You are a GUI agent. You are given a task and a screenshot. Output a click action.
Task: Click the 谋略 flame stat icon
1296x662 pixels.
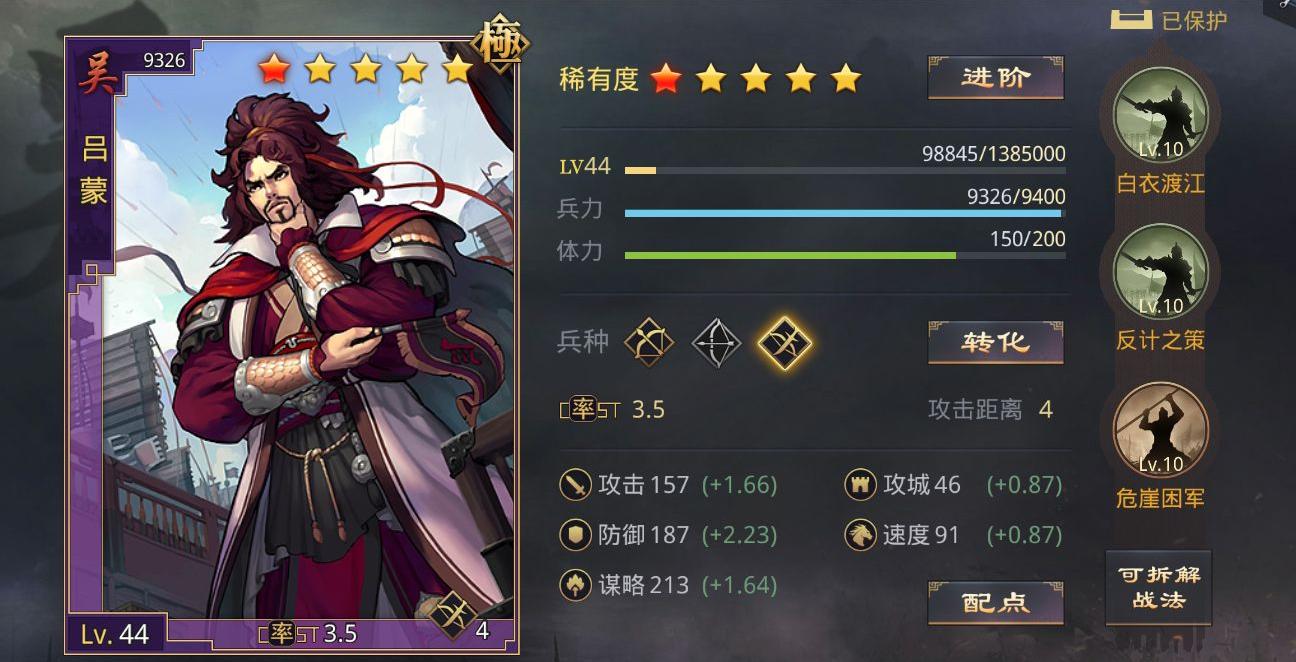point(575,585)
